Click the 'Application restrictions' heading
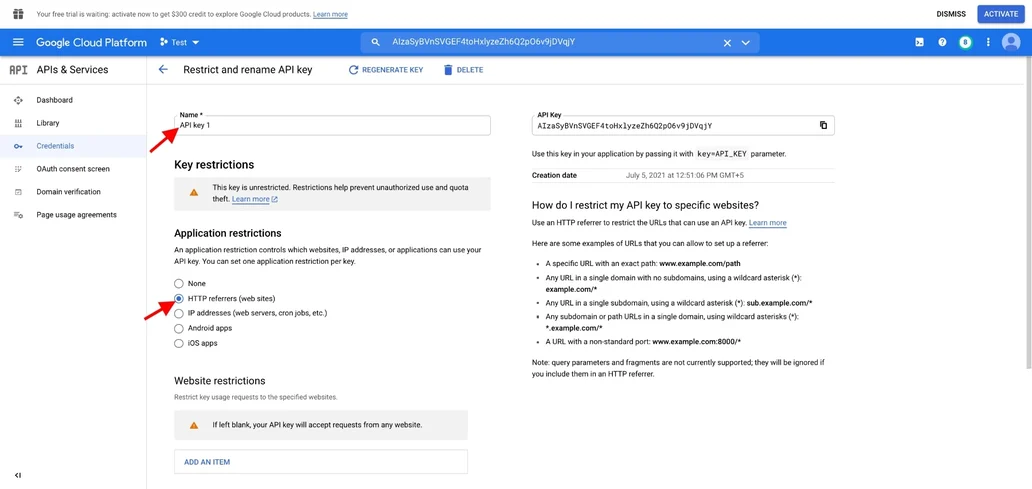The width and height of the screenshot is (1032, 489). point(228,233)
